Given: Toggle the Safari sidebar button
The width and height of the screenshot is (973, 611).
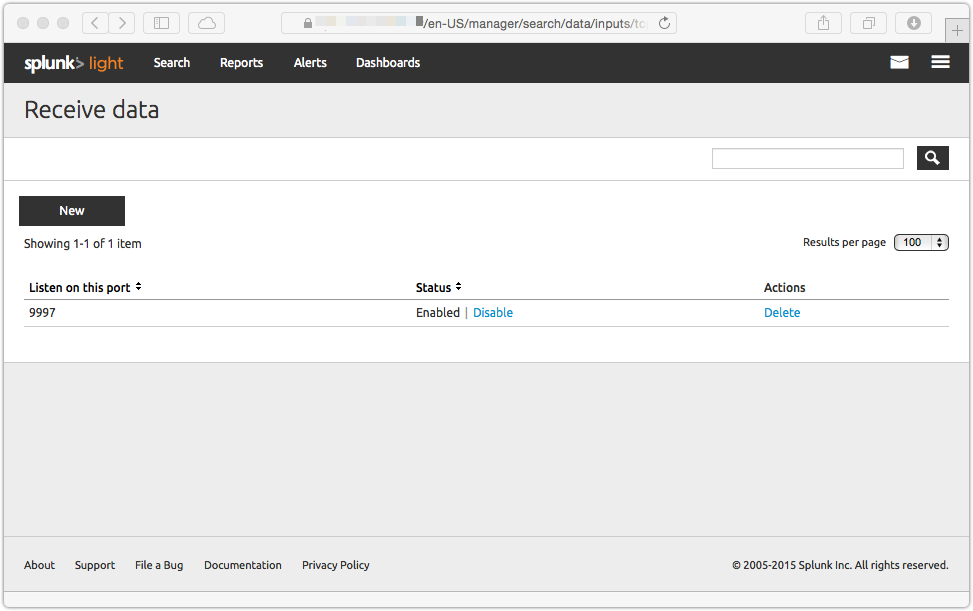Looking at the screenshot, I should [x=161, y=23].
